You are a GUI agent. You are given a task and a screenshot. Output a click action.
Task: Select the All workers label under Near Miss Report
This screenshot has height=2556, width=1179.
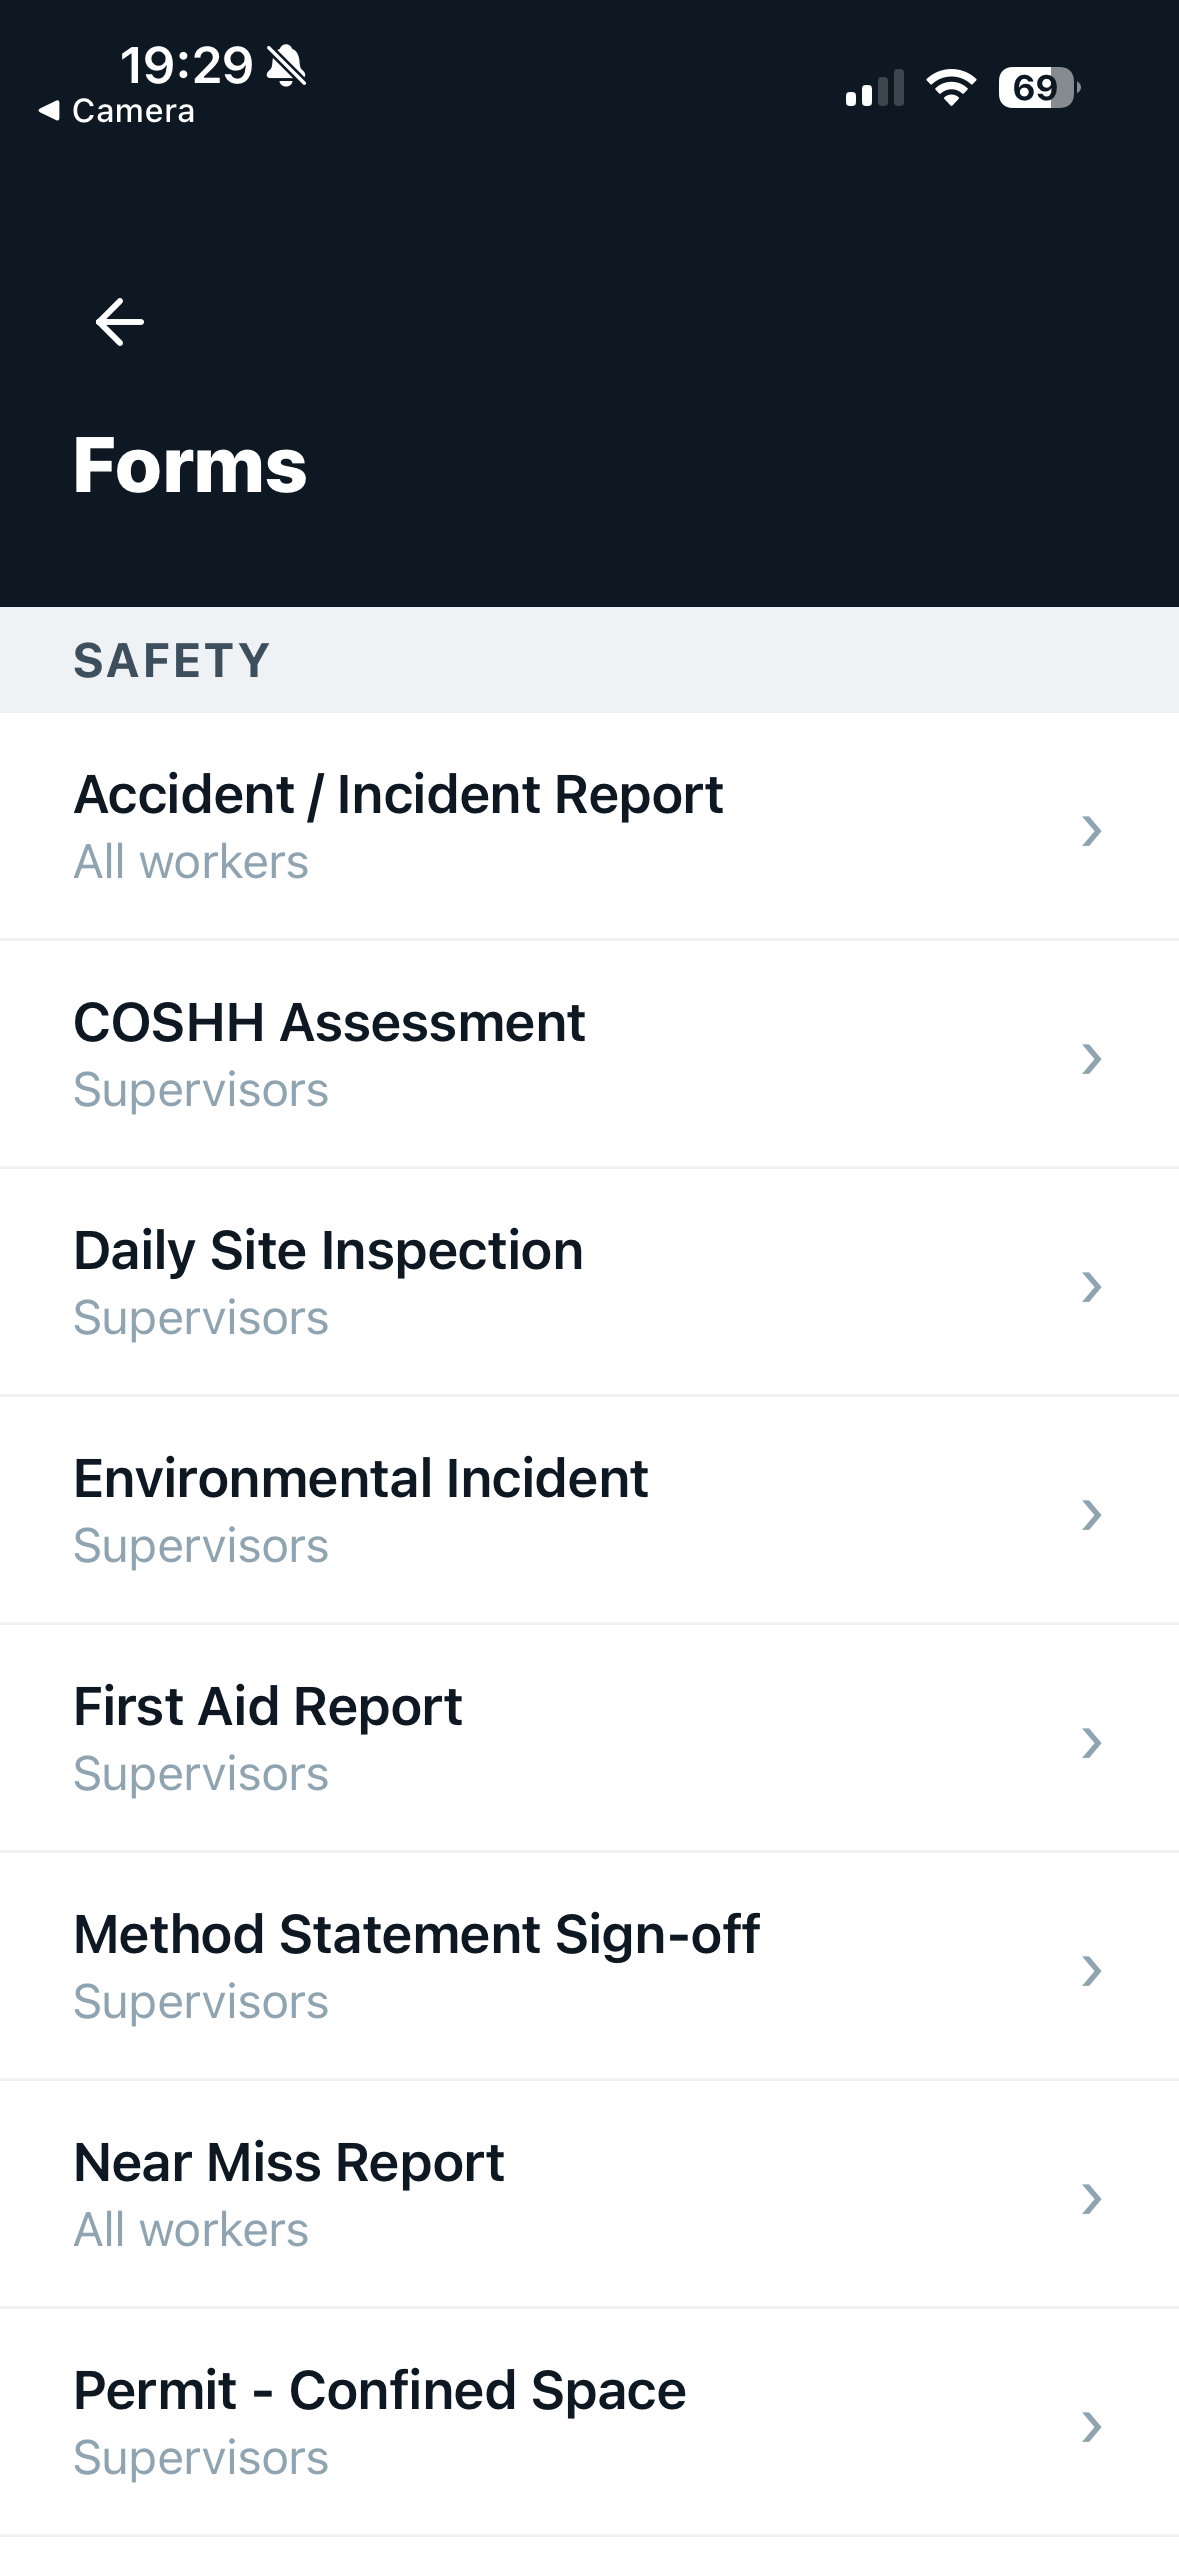(191, 2230)
